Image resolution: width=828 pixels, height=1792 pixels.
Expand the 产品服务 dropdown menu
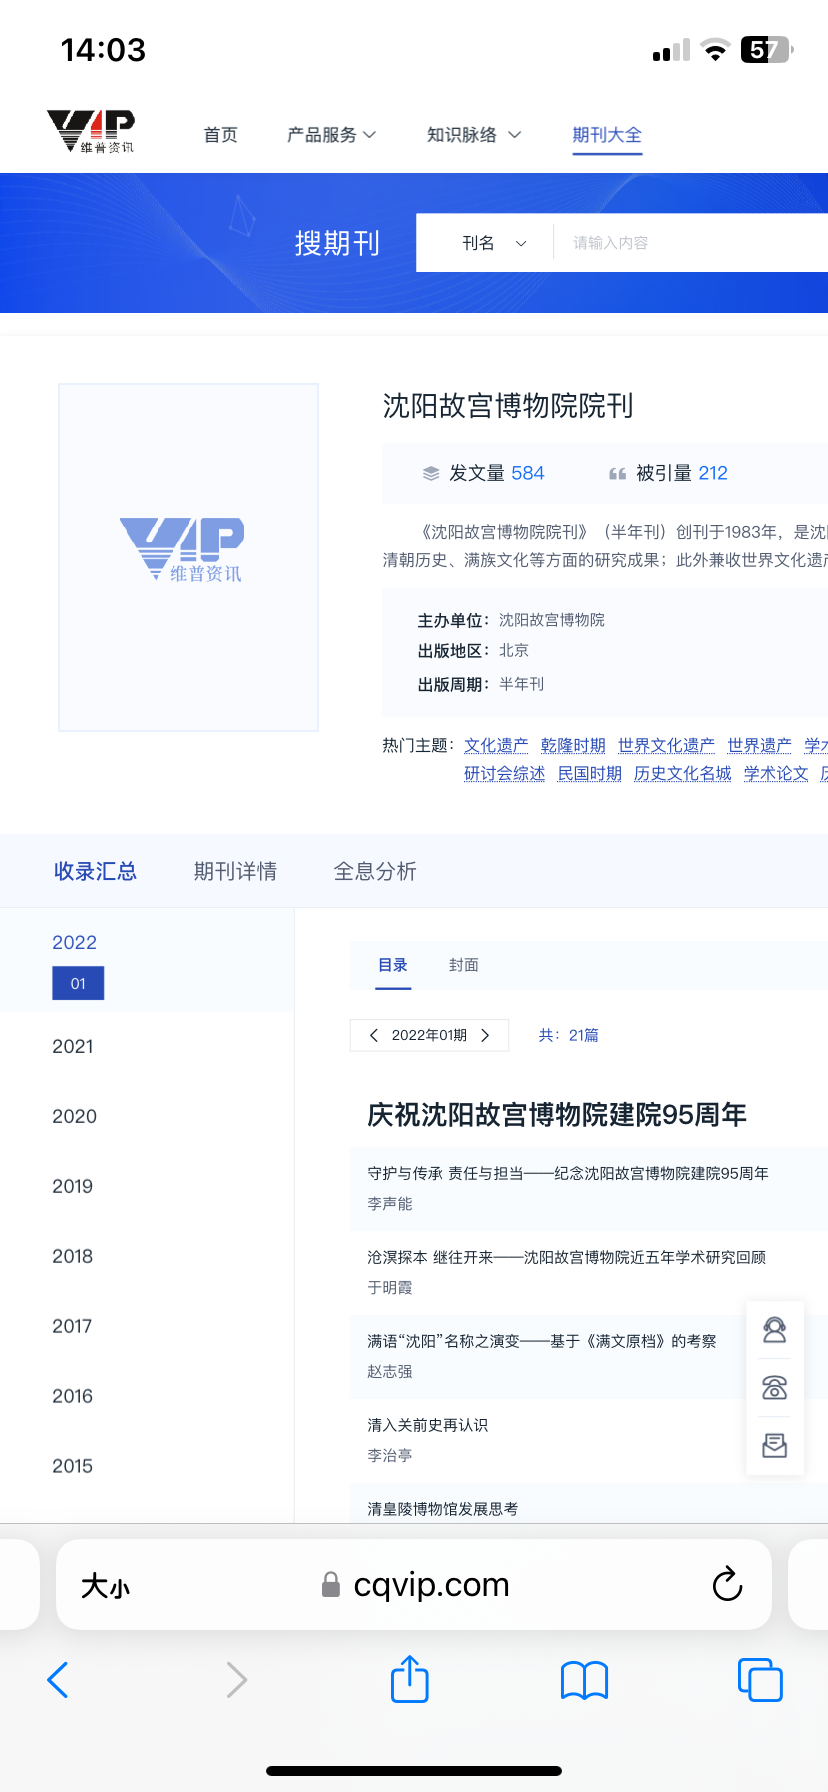pos(331,135)
